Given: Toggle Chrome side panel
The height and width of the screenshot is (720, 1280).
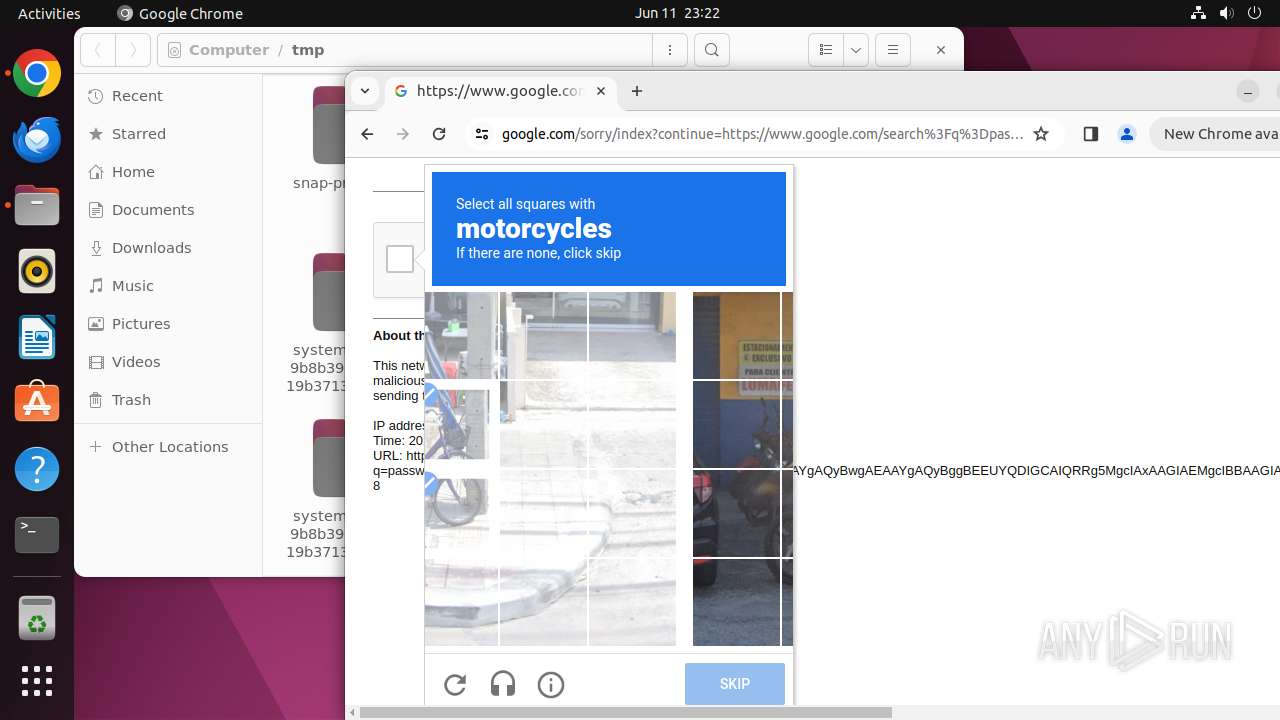Looking at the screenshot, I should click(x=1091, y=134).
